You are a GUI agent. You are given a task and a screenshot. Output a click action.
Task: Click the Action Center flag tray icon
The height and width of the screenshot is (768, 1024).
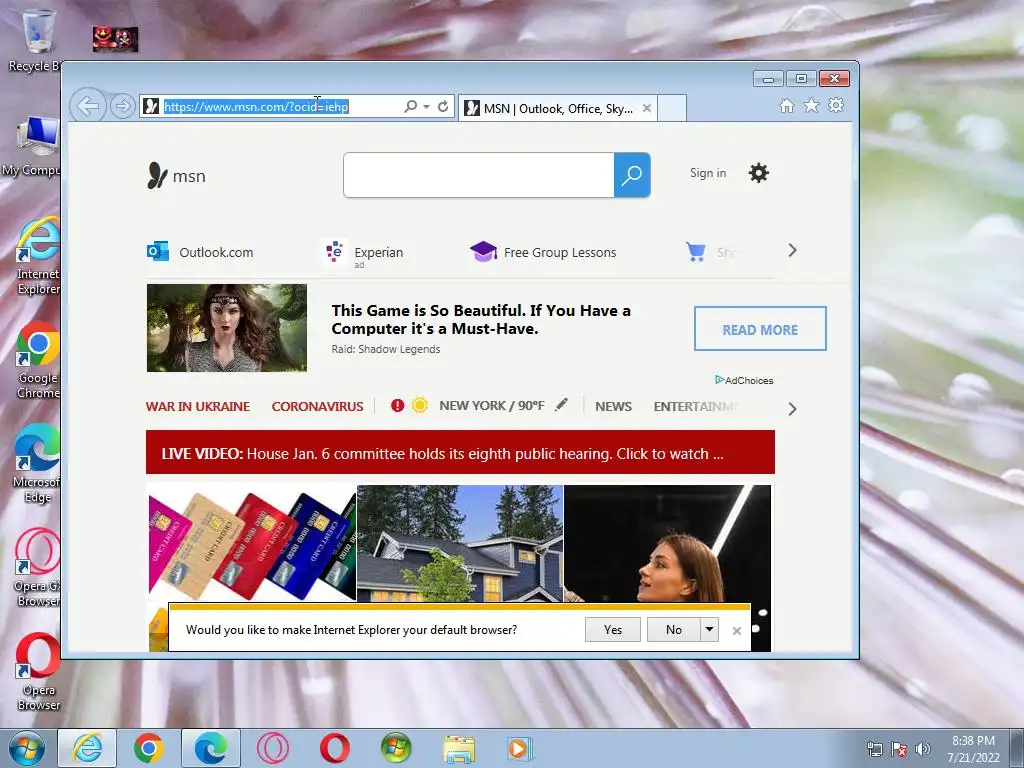pyautogui.click(x=899, y=749)
